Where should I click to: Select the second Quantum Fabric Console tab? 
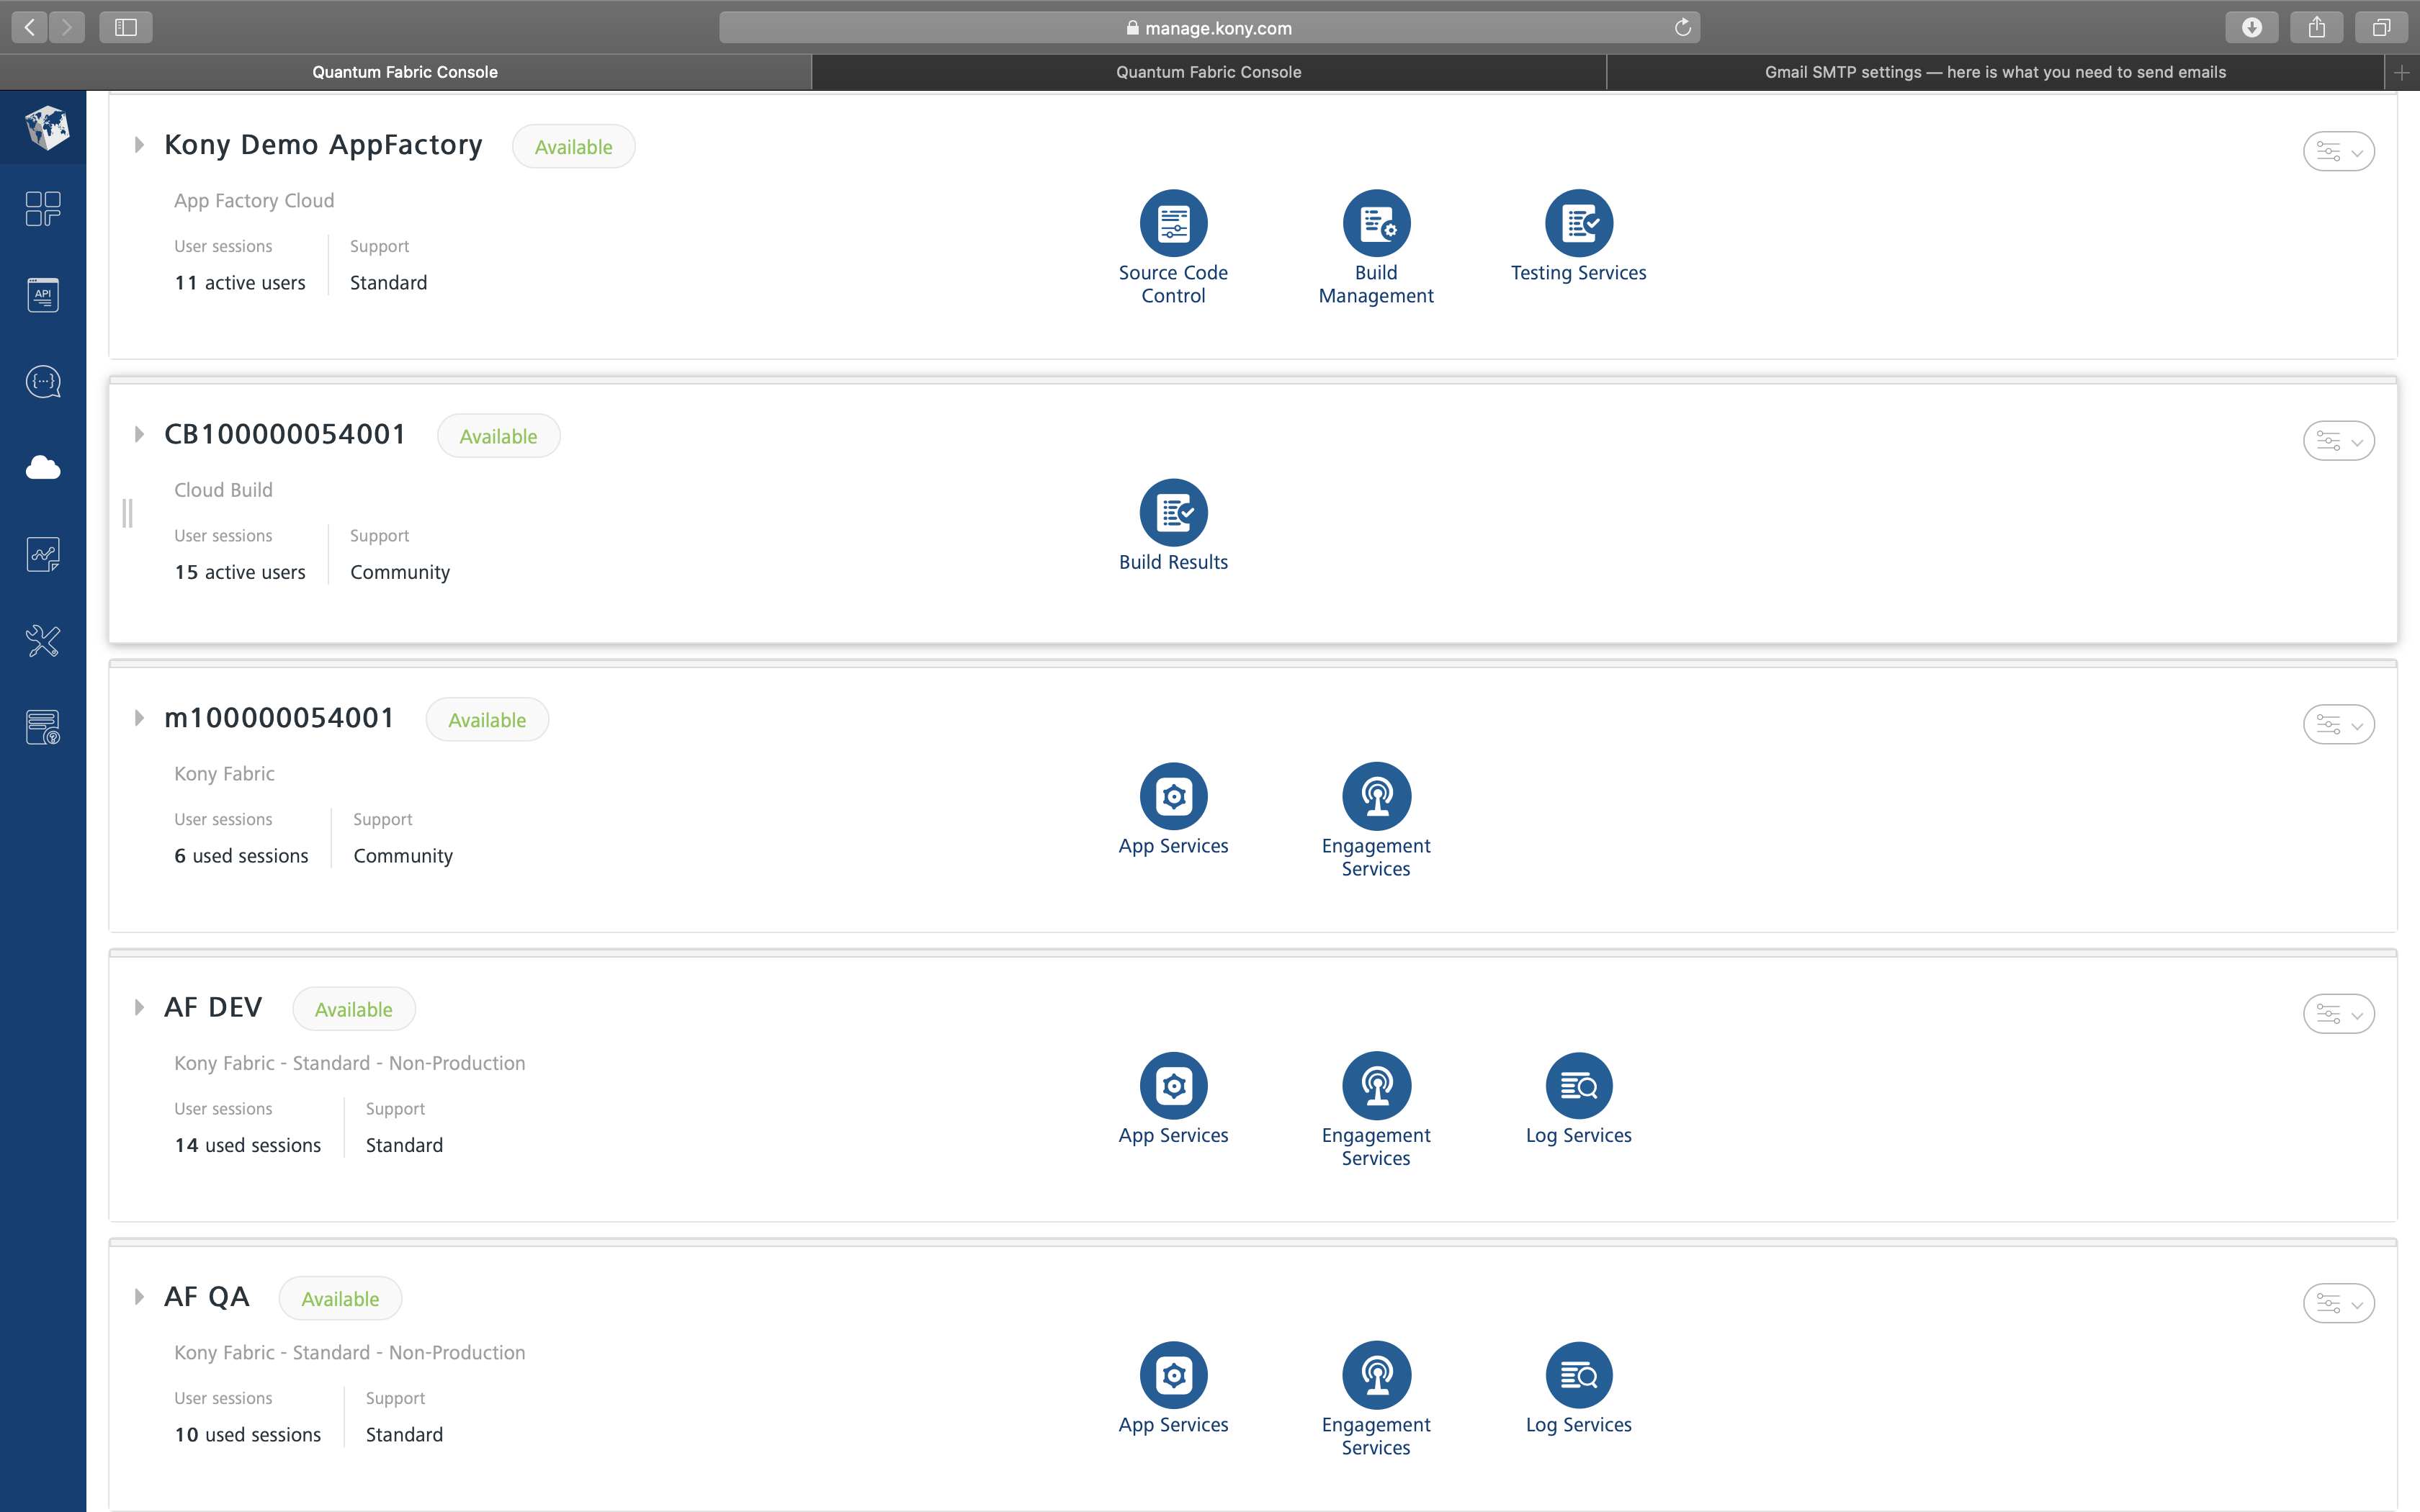(x=1207, y=71)
